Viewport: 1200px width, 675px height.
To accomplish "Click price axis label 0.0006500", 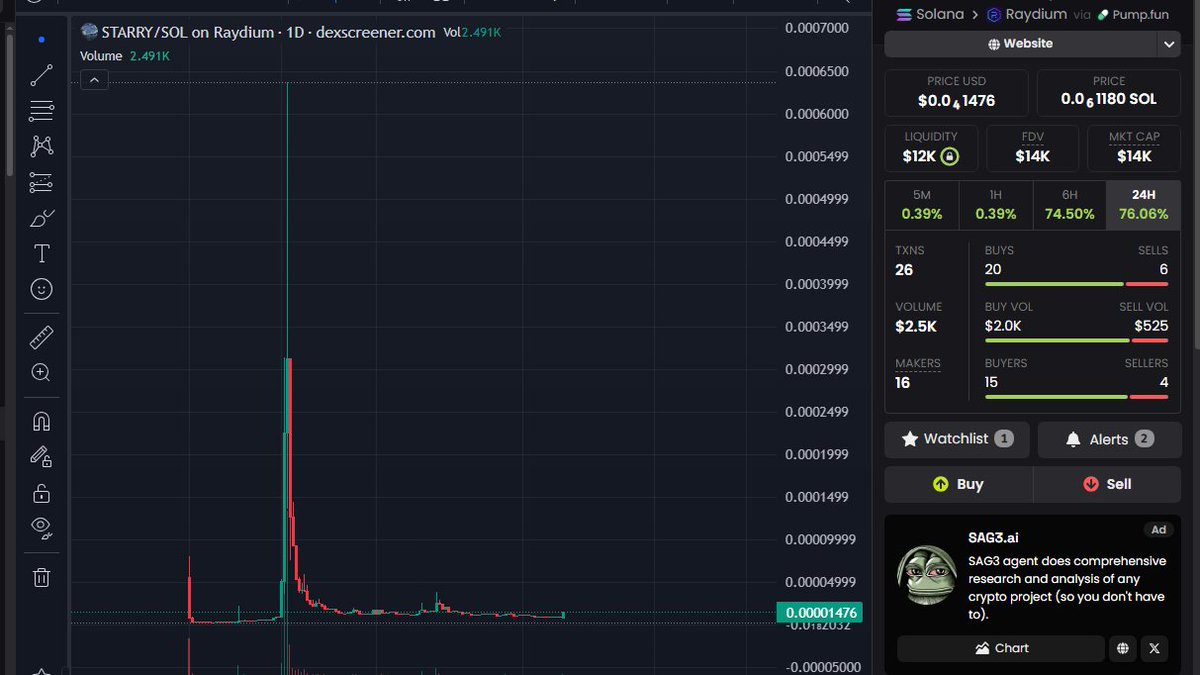I will pyautogui.click(x=817, y=71).
